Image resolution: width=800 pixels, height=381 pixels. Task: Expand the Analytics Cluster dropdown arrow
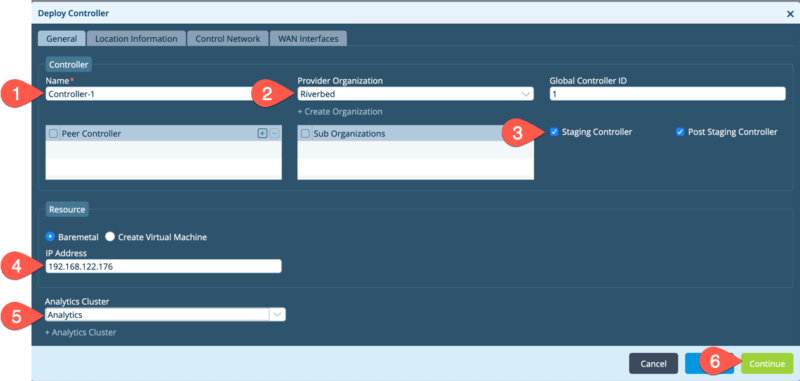[277, 315]
